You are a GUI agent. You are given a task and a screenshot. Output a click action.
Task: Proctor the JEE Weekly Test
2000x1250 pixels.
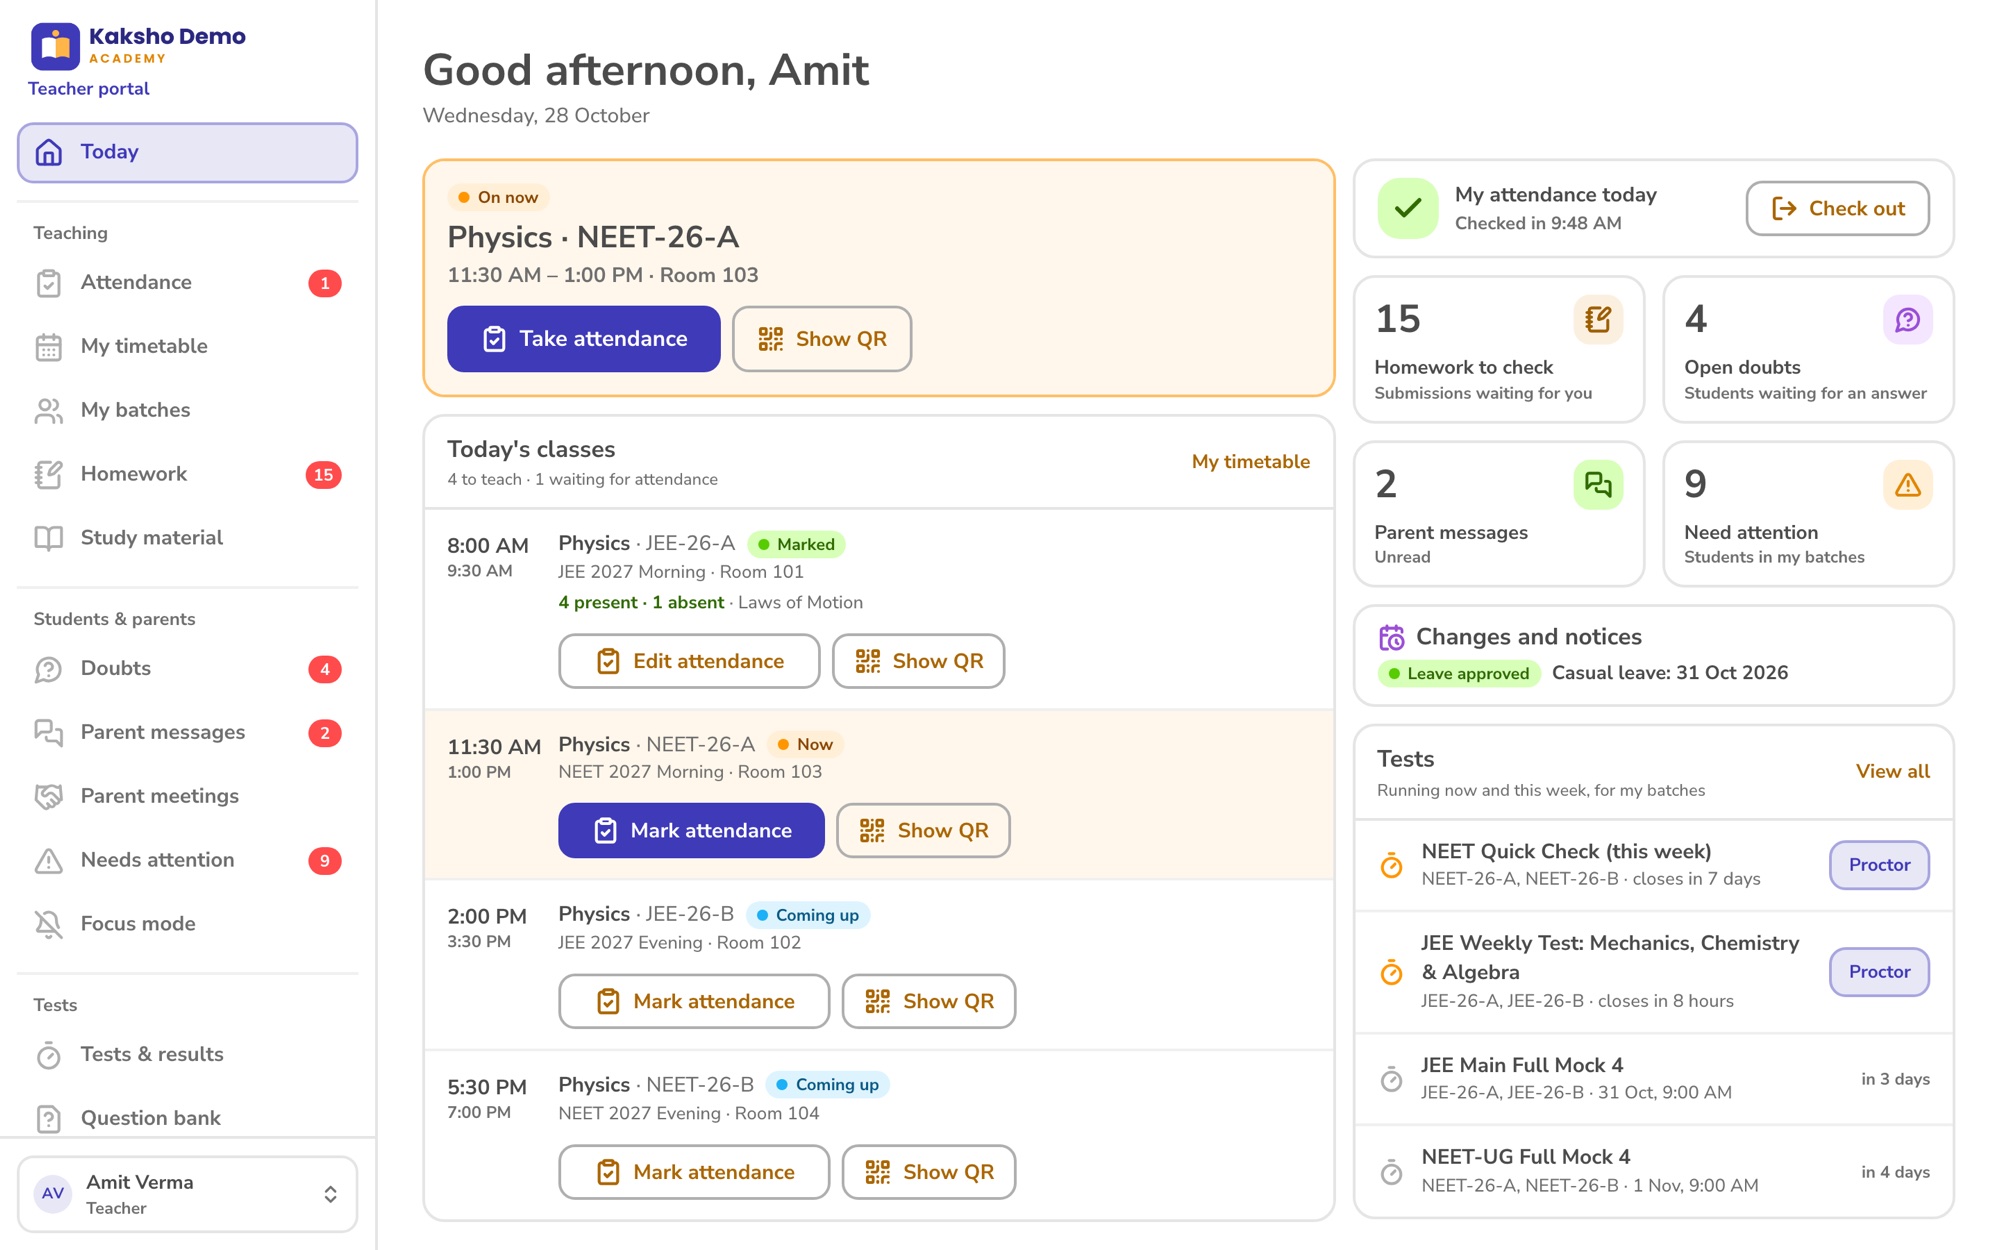point(1879,972)
